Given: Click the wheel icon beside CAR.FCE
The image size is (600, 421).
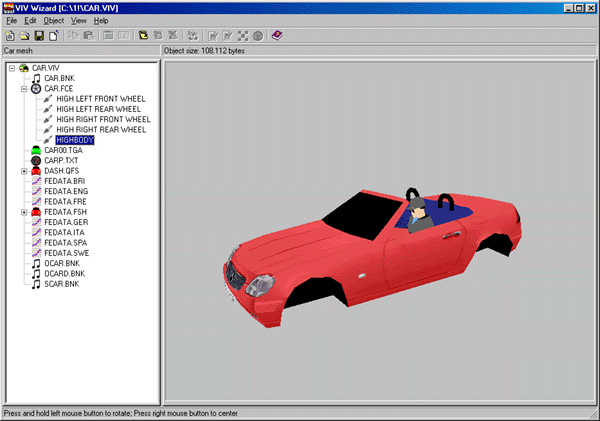Looking at the screenshot, I should 36,88.
